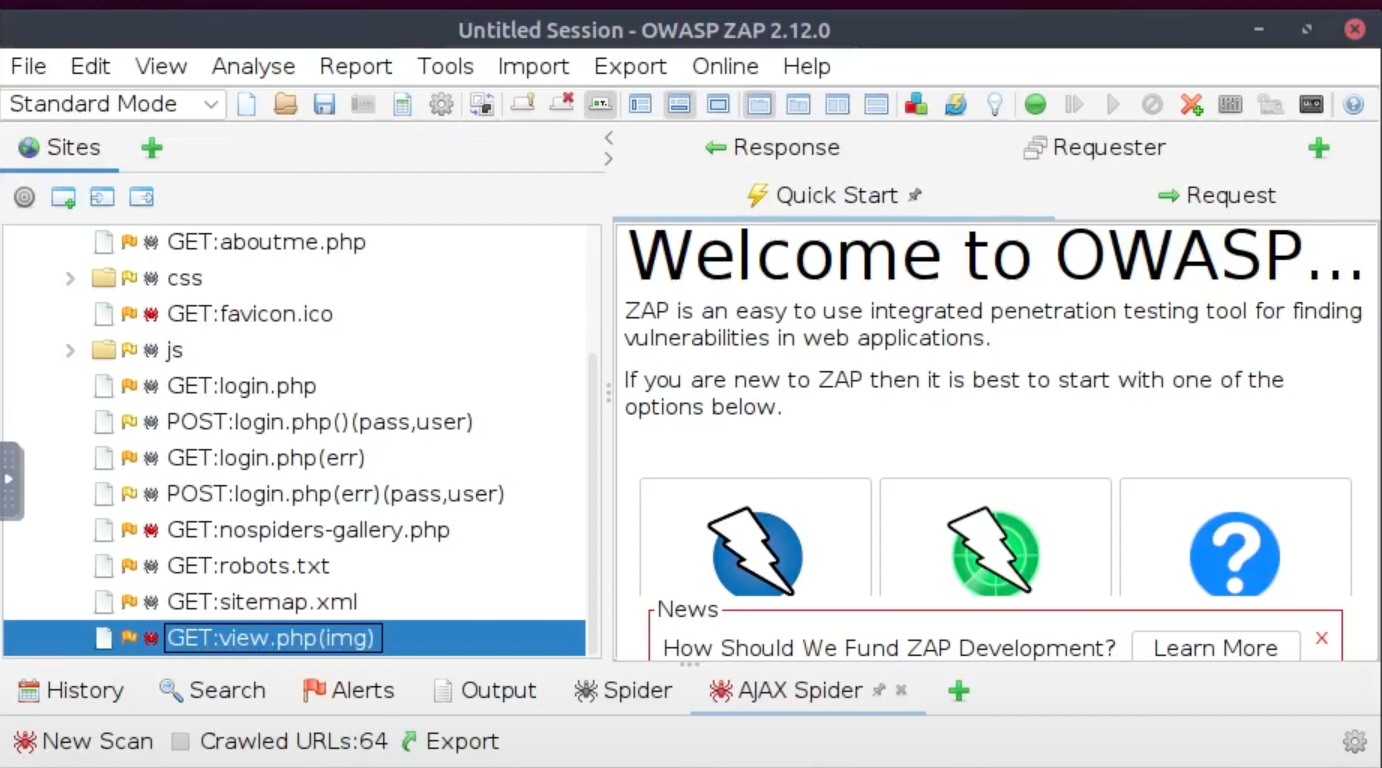Toggle expand information tabs layout
1382x768 pixels.
[x=679, y=104]
